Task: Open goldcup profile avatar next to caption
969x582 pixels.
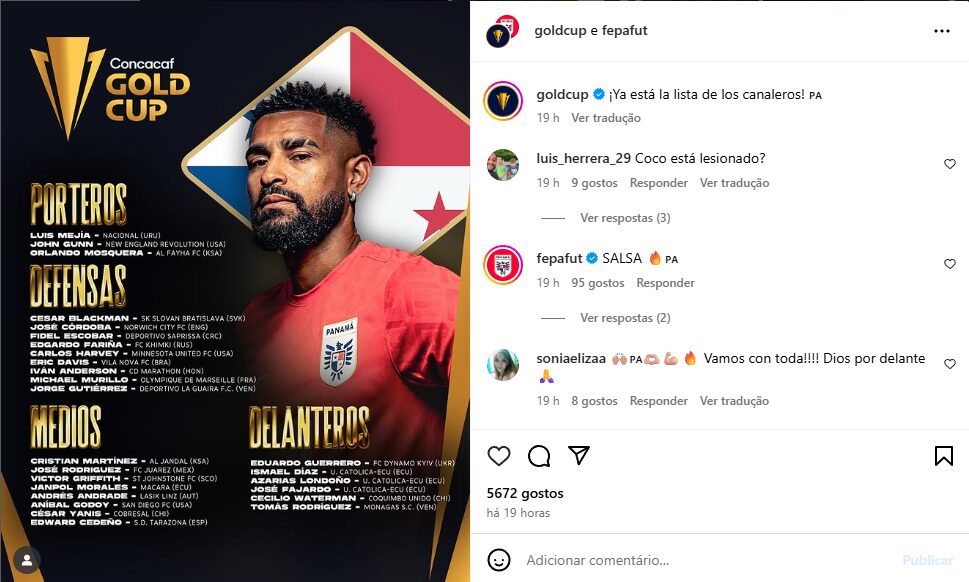Action: tap(503, 101)
